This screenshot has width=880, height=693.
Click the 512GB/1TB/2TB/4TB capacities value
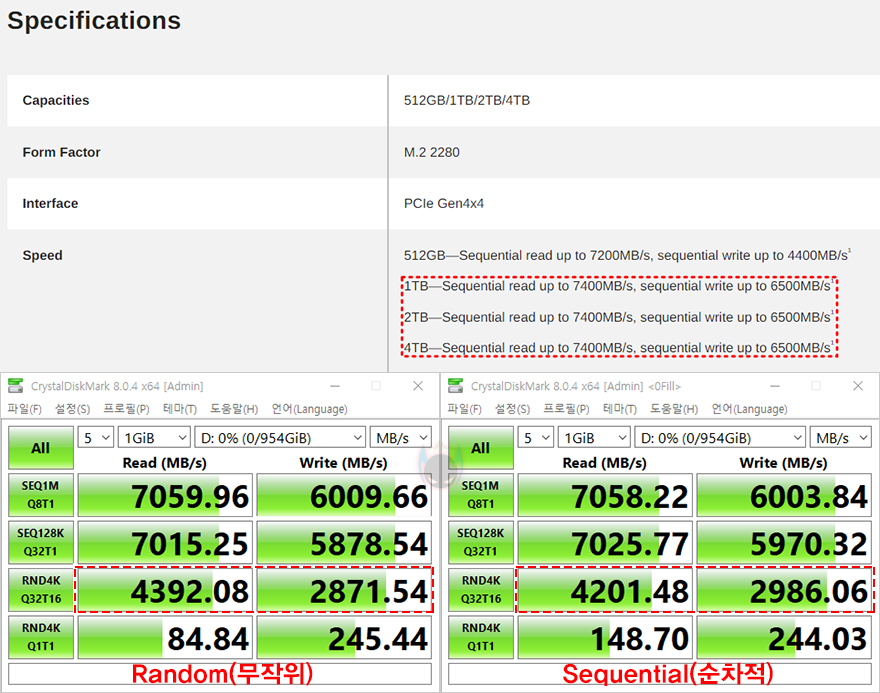(467, 100)
